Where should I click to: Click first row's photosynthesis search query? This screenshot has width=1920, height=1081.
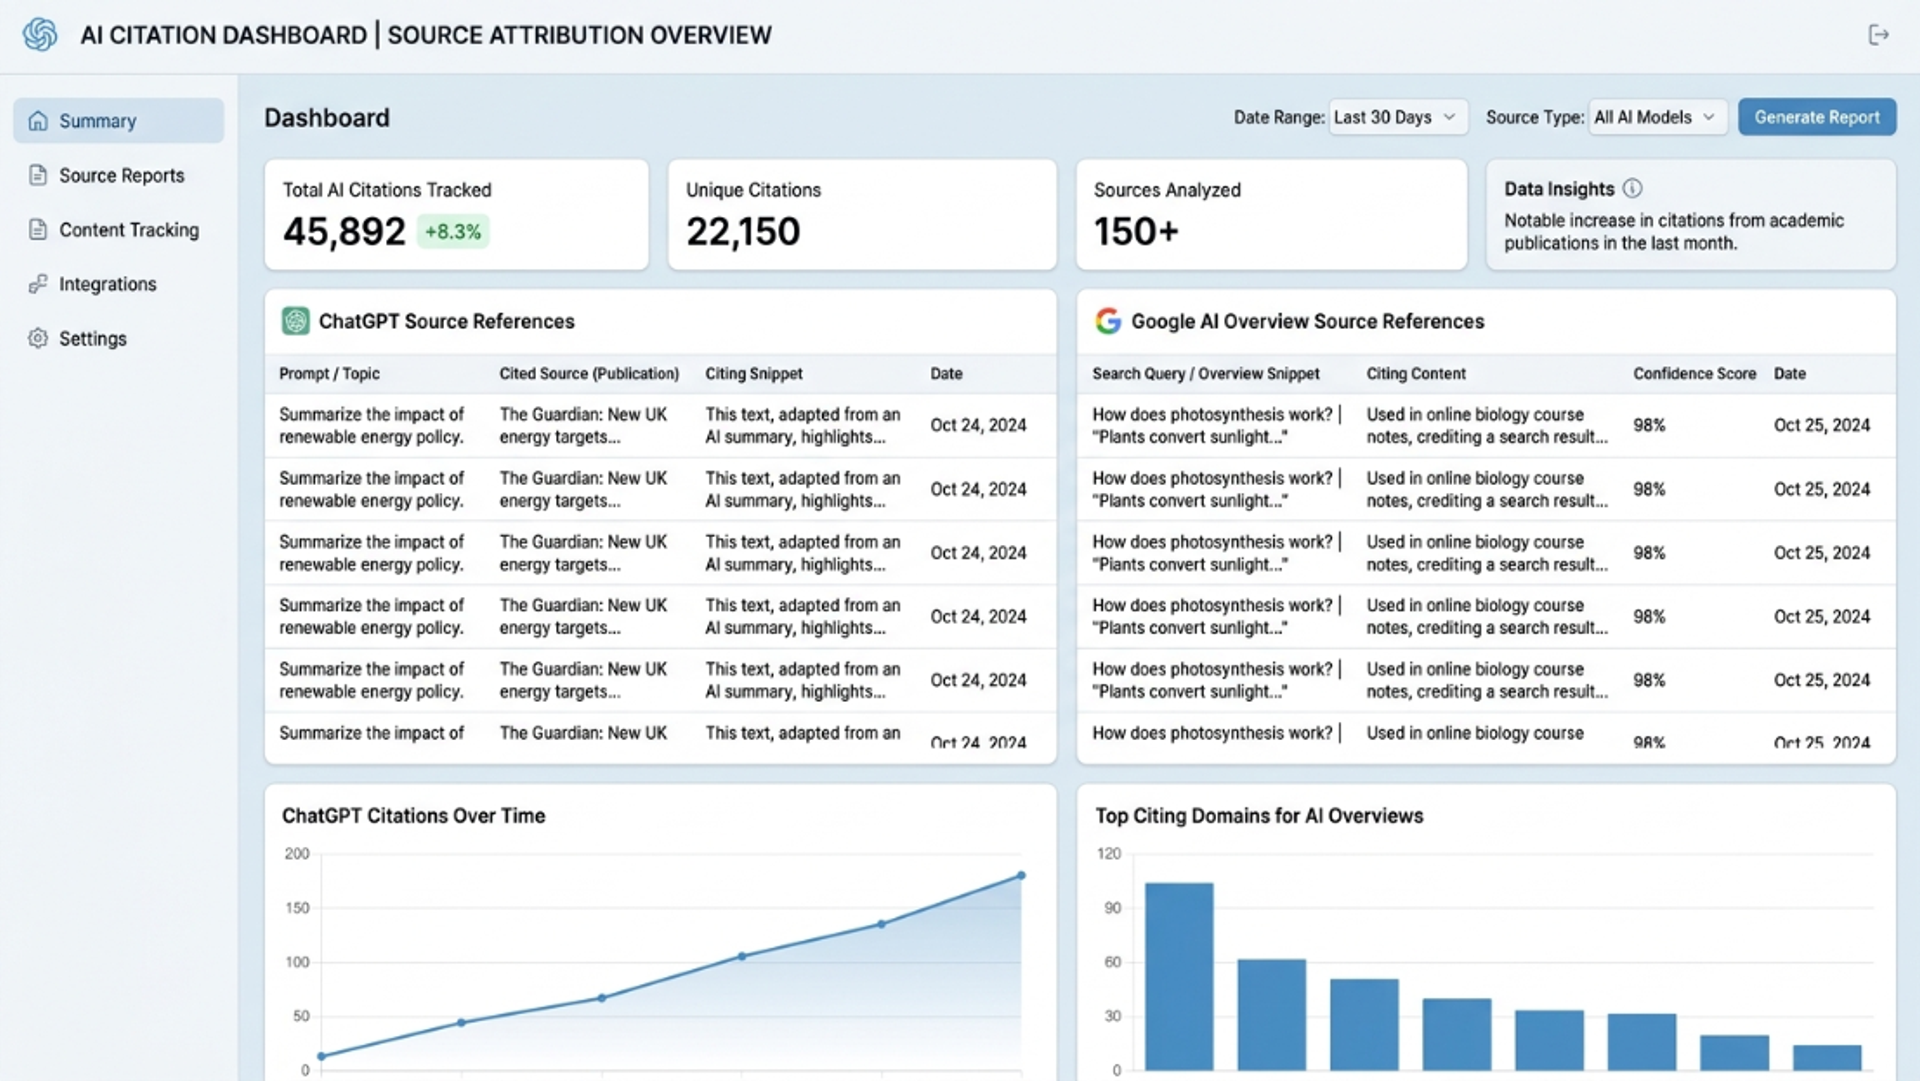coord(1216,425)
